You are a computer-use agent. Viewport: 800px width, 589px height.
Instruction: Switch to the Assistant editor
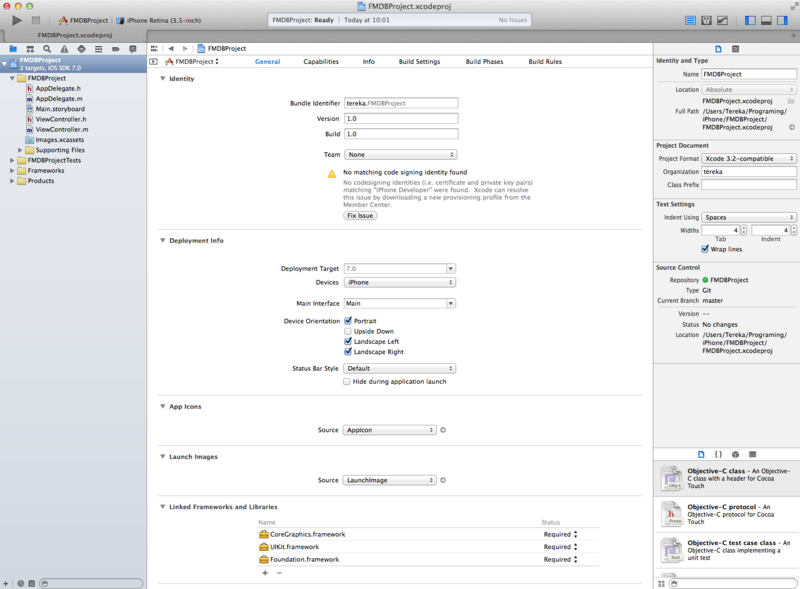tap(707, 20)
